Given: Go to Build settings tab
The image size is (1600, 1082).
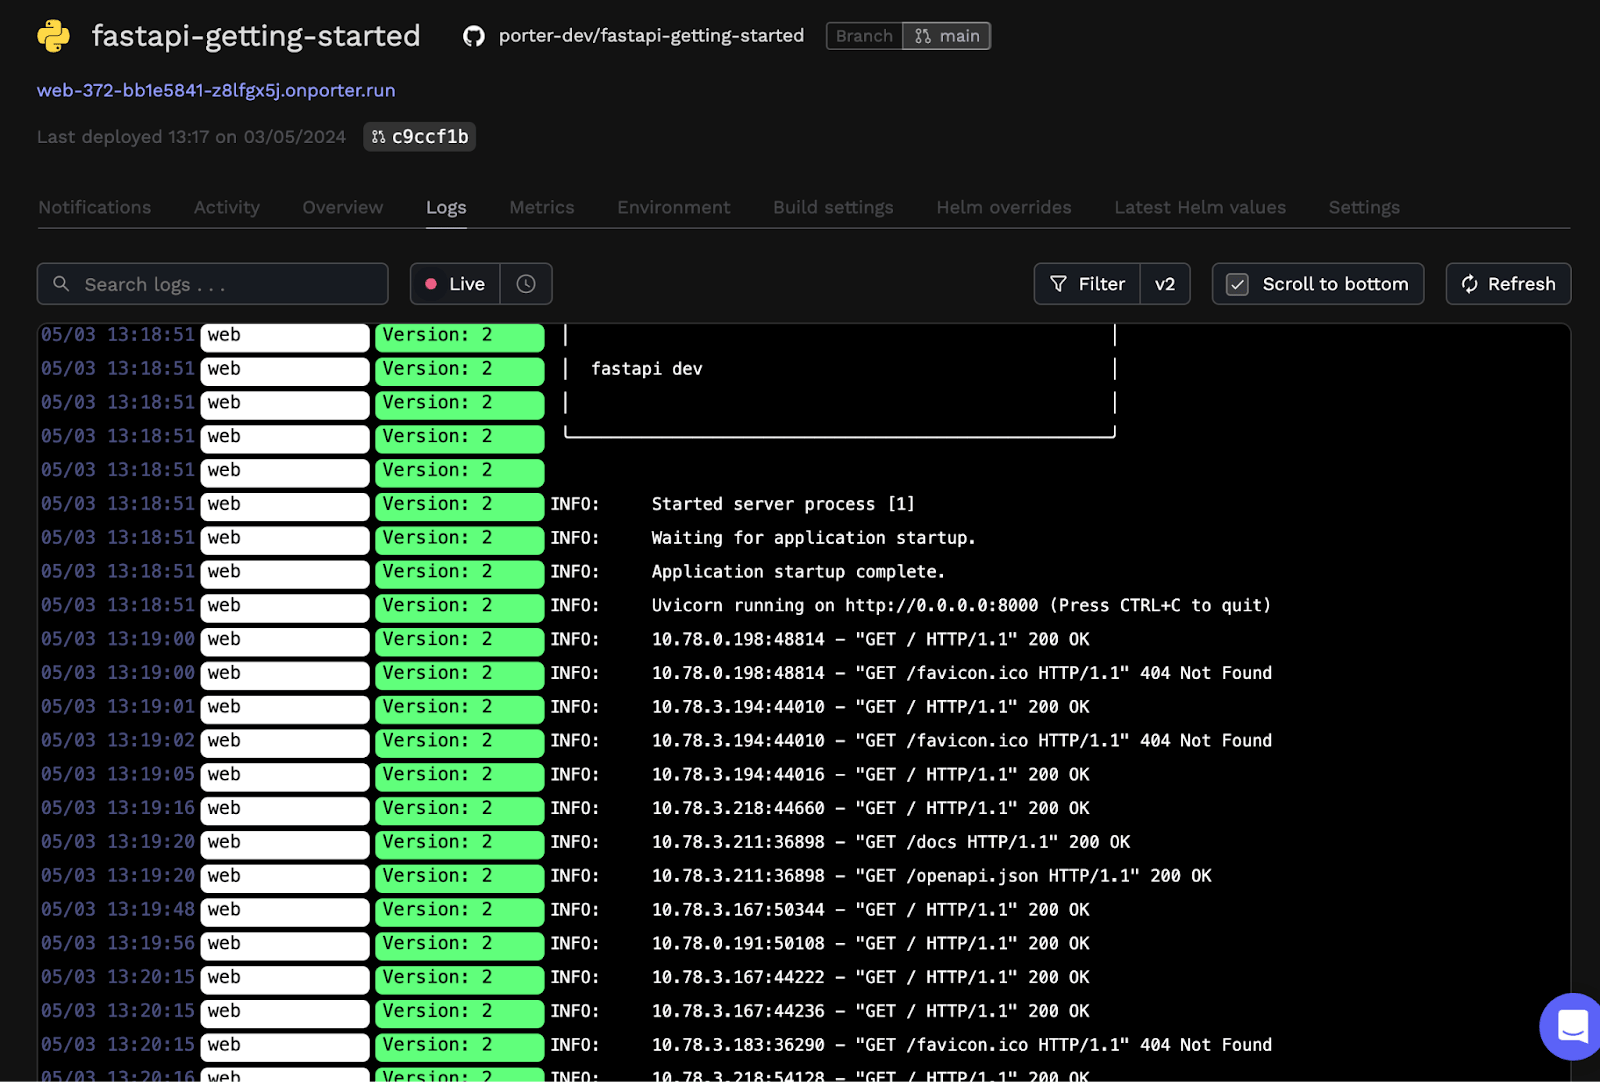Looking at the screenshot, I should [832, 207].
